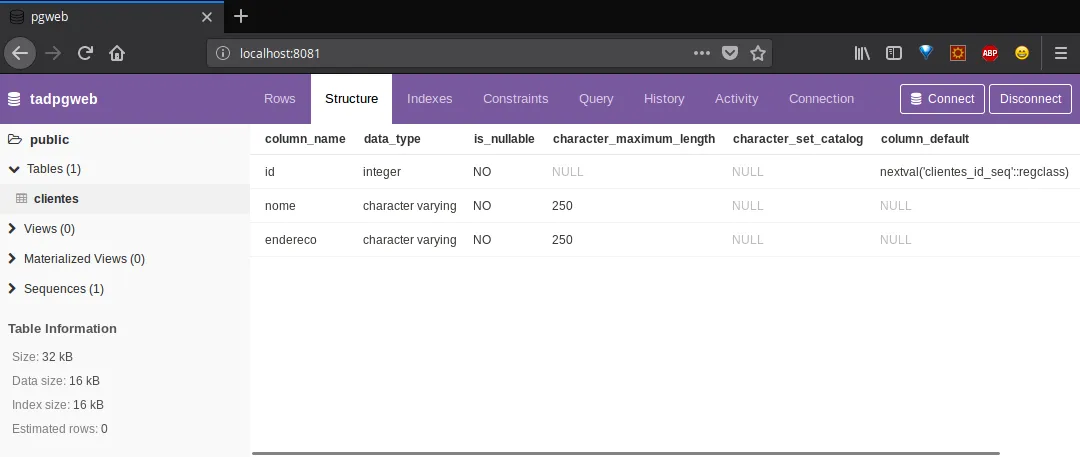Click the id column name cell
This screenshot has height=457, width=1080.
click(270, 172)
